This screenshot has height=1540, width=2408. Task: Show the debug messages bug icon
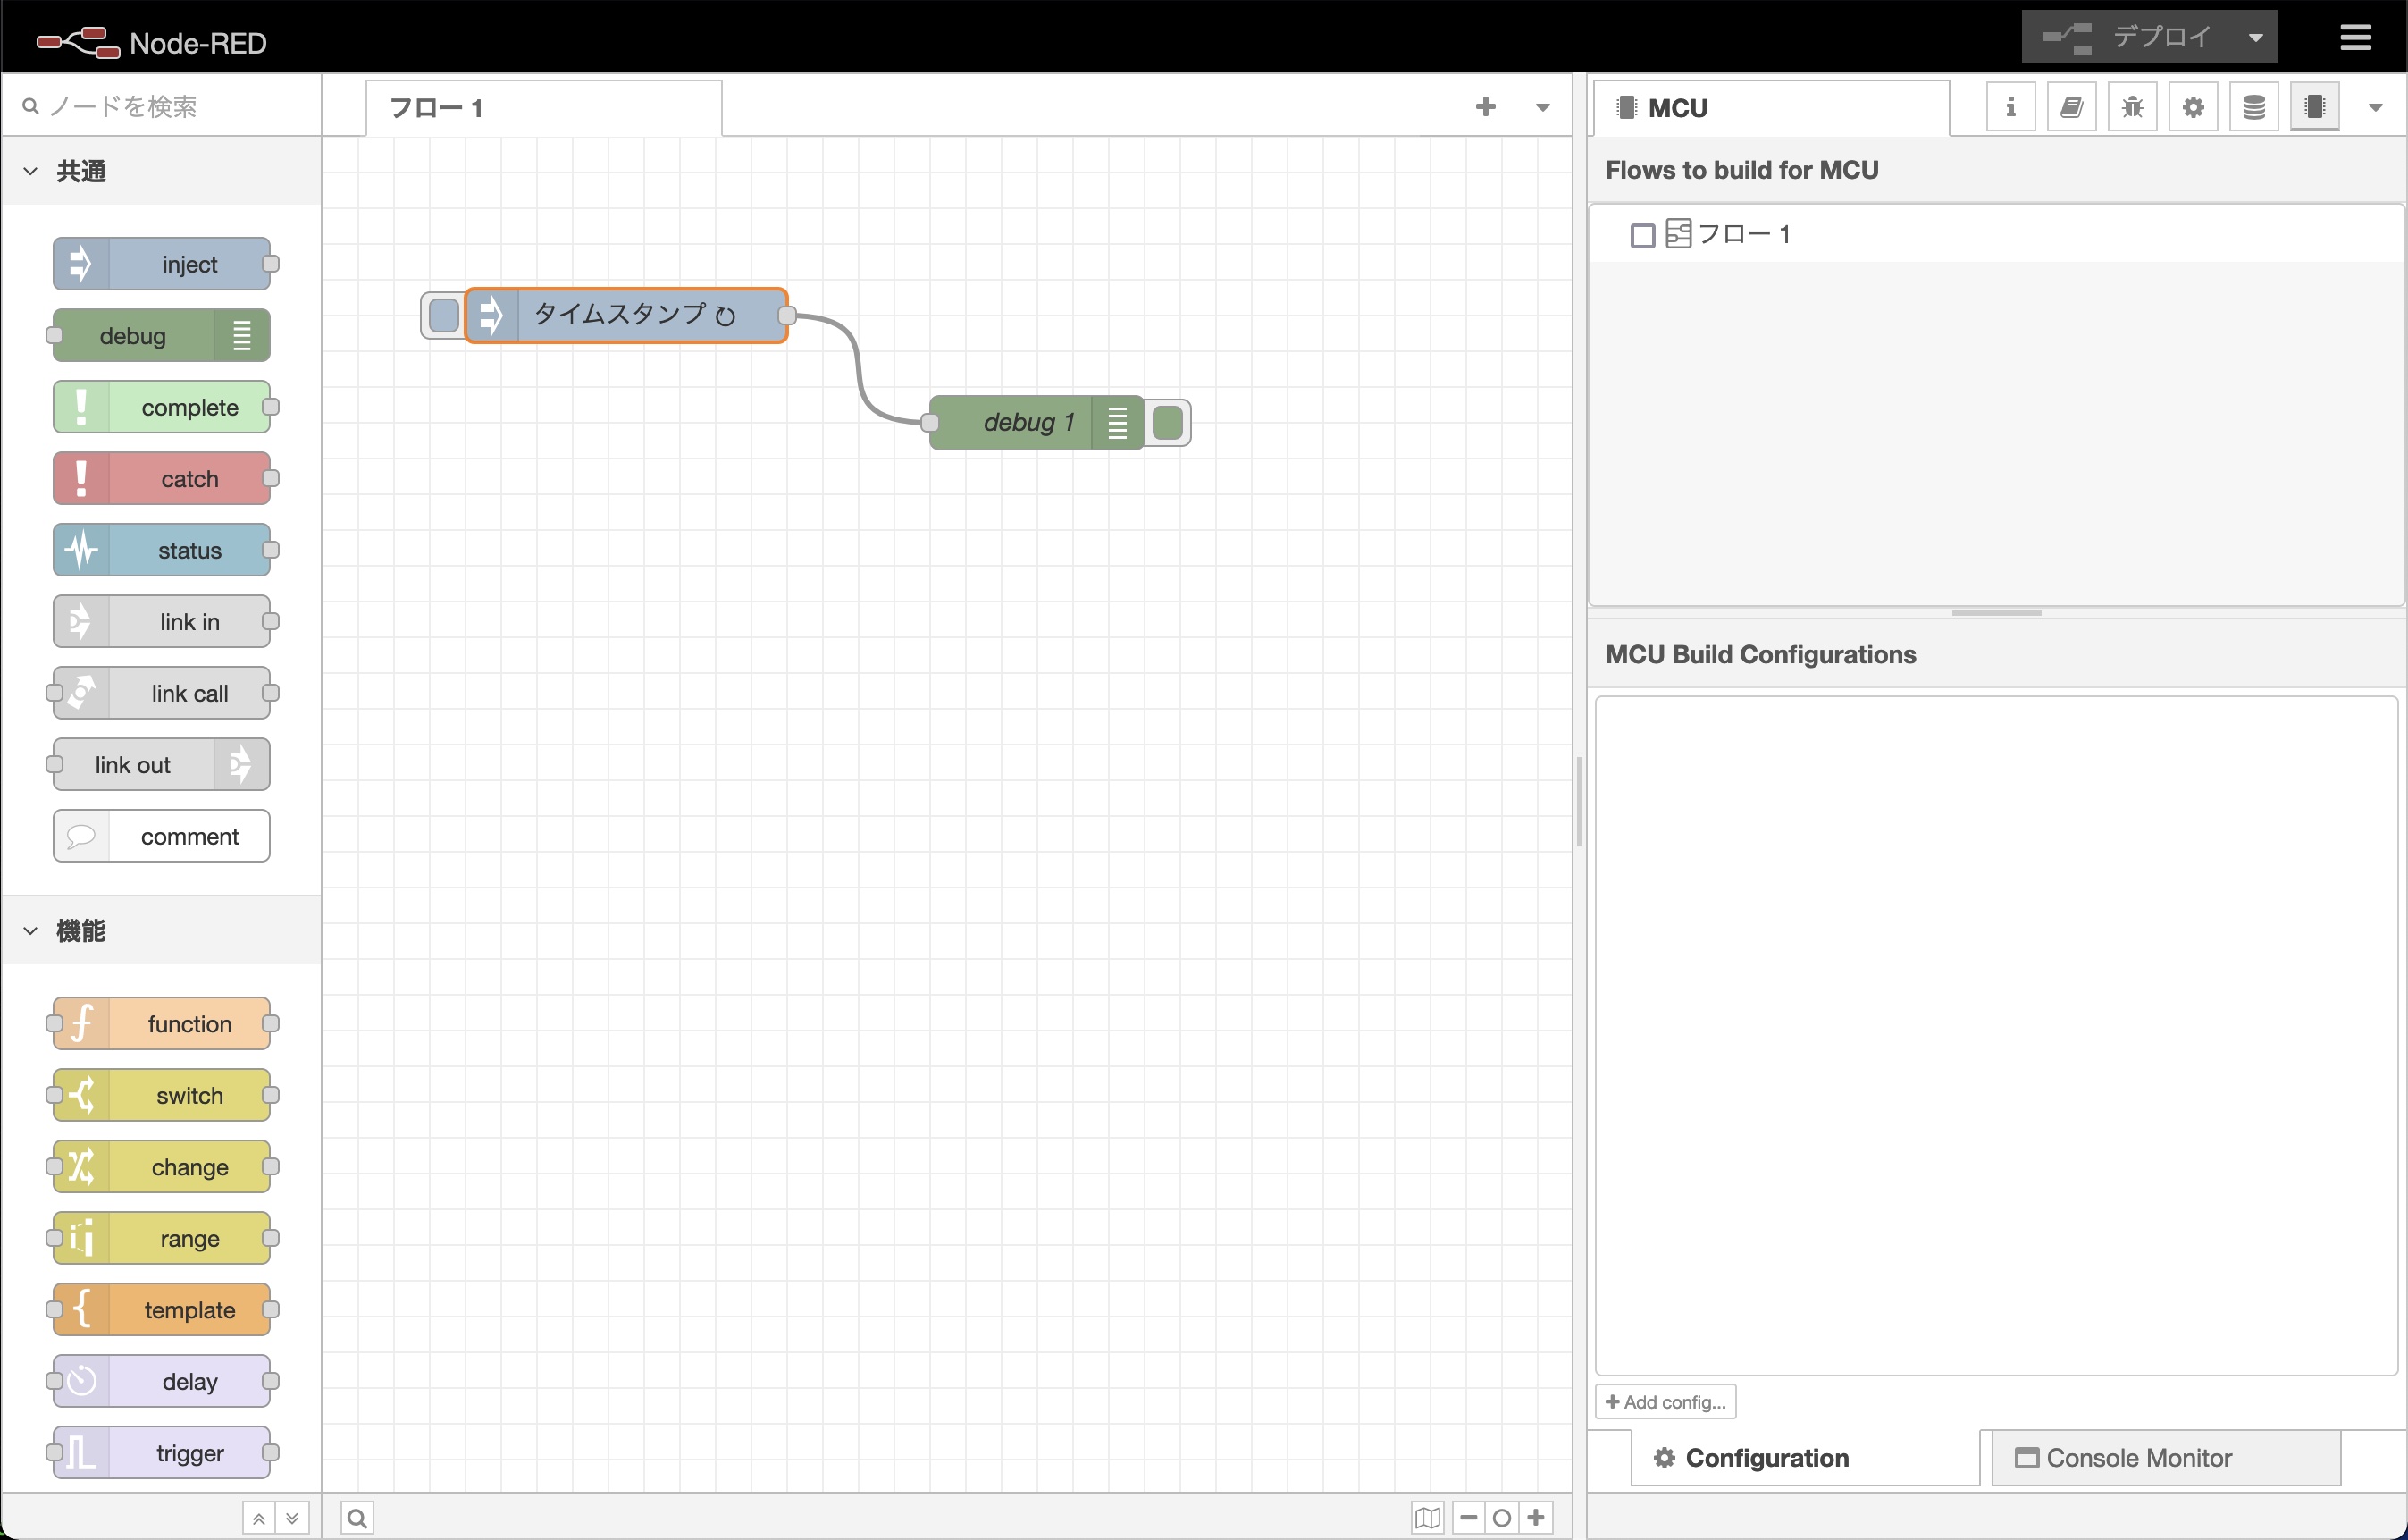pyautogui.click(x=2132, y=107)
